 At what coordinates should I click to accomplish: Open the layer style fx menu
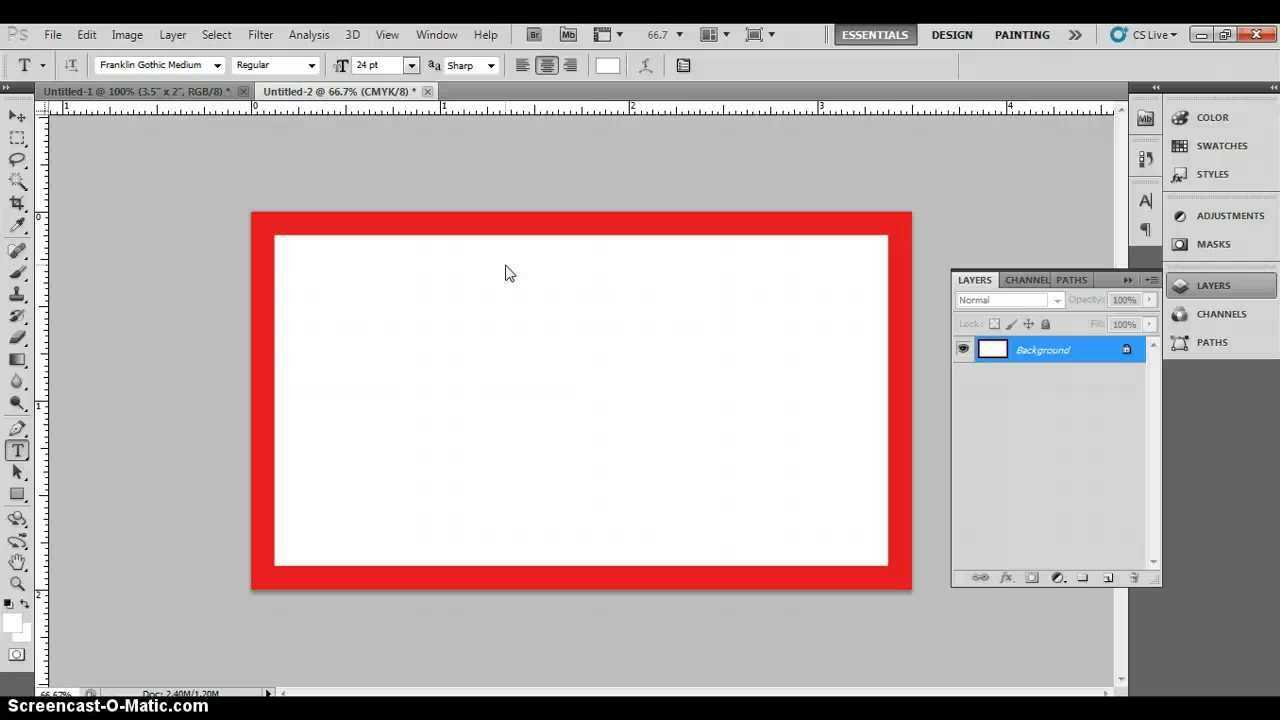(x=1006, y=578)
